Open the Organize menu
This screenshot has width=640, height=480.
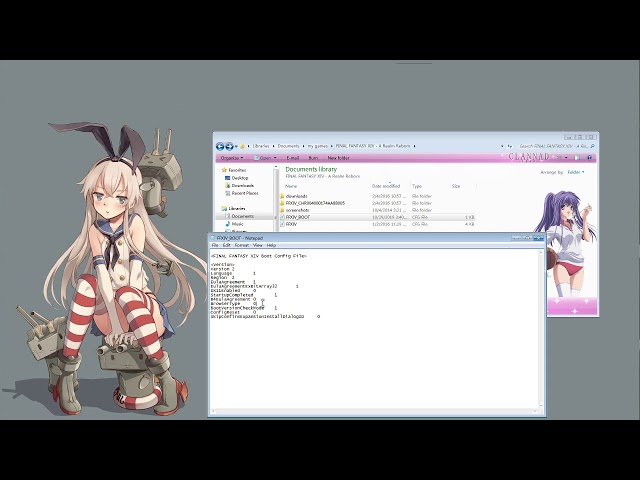pos(232,158)
